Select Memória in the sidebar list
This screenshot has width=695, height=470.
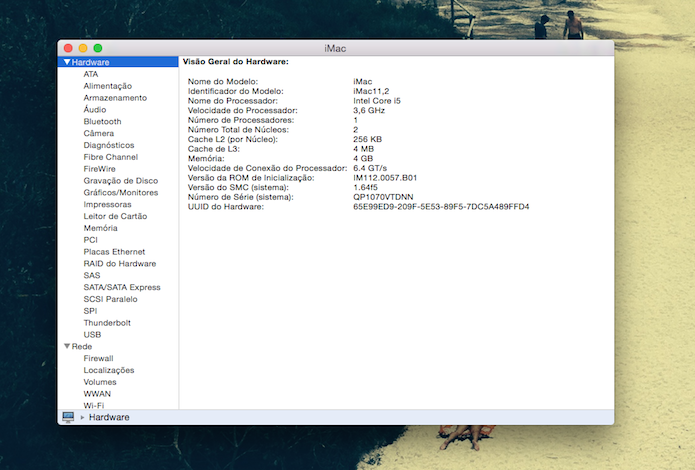click(101, 228)
